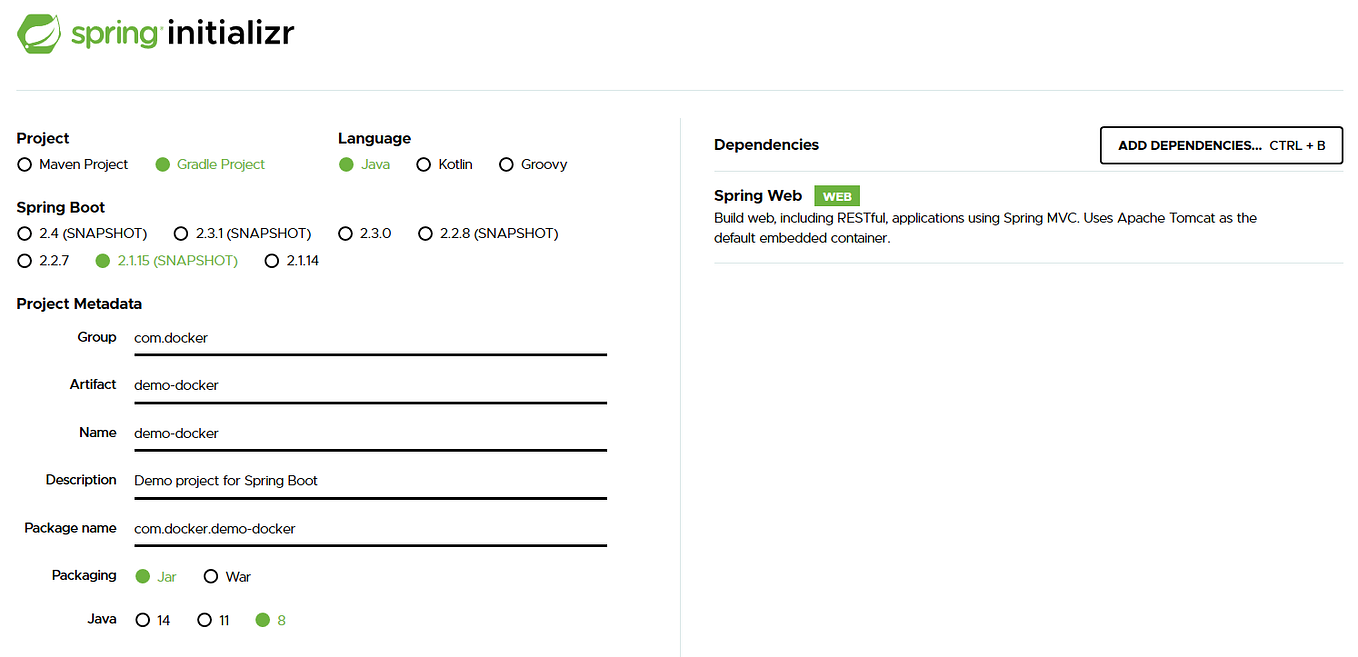Click the Name input field
The height and width of the screenshot is (657, 1358).
370,433
